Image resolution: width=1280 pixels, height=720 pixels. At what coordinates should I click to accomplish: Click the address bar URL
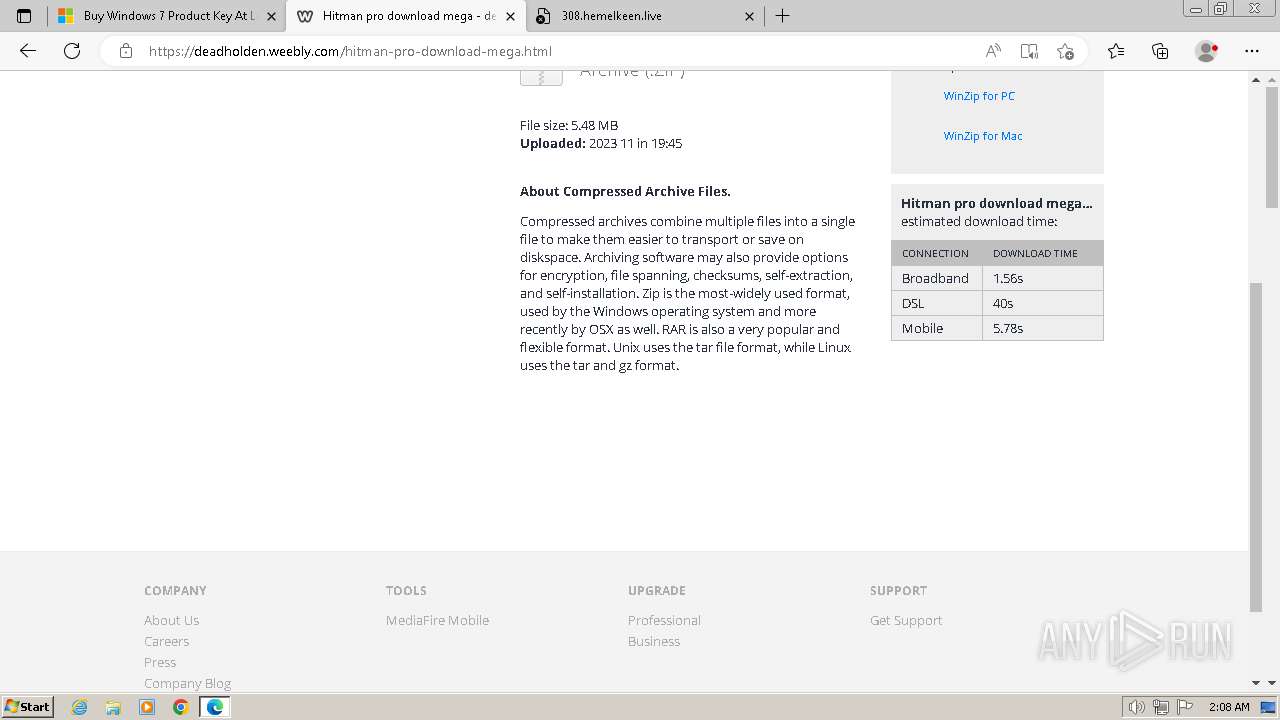[x=350, y=51]
